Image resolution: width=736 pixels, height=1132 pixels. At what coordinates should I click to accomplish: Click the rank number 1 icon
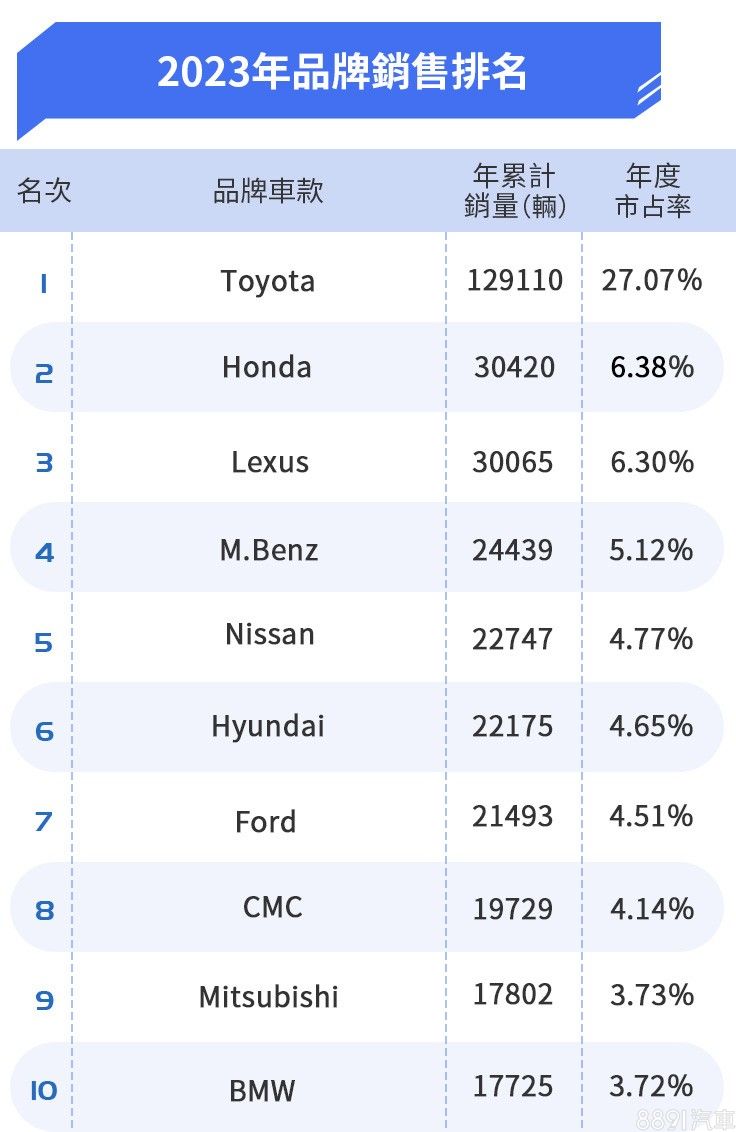[x=43, y=284]
